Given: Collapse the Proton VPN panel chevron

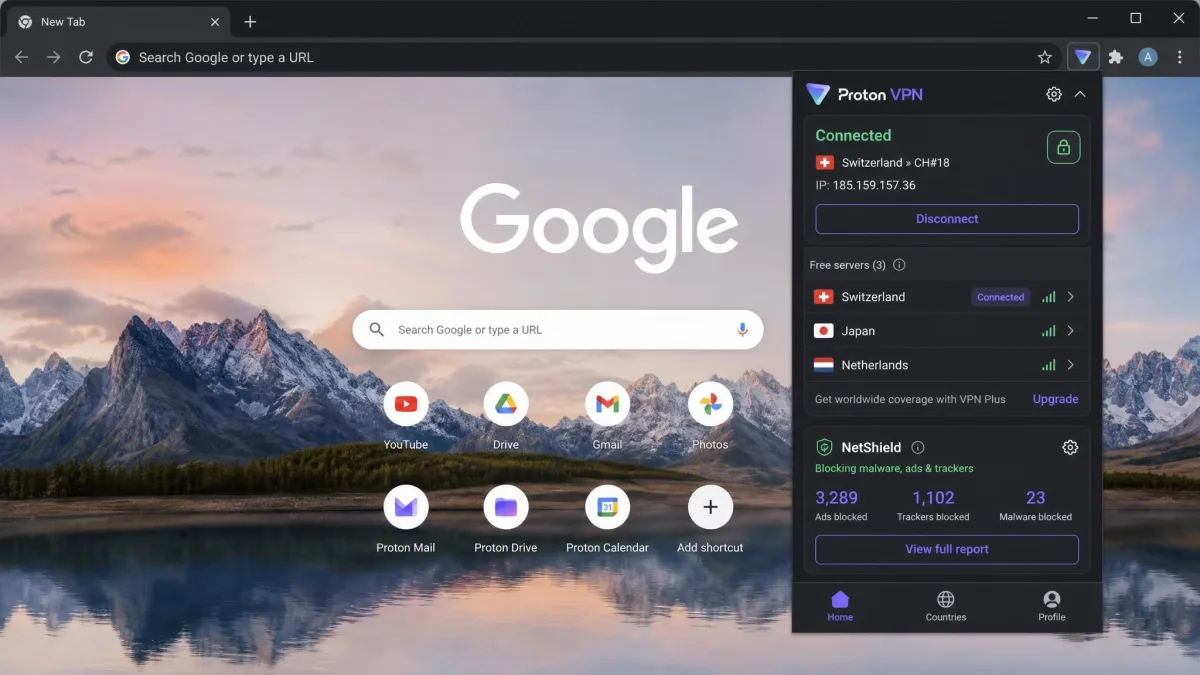Looking at the screenshot, I should 1080,94.
